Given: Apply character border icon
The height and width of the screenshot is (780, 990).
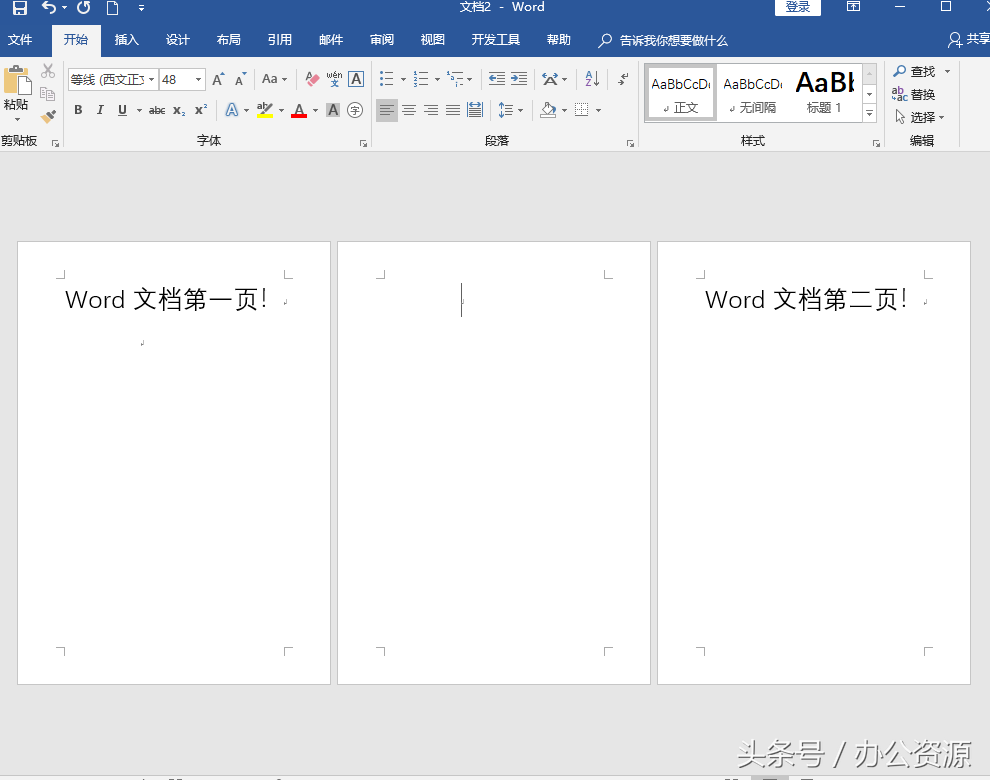Looking at the screenshot, I should pyautogui.click(x=356, y=79).
